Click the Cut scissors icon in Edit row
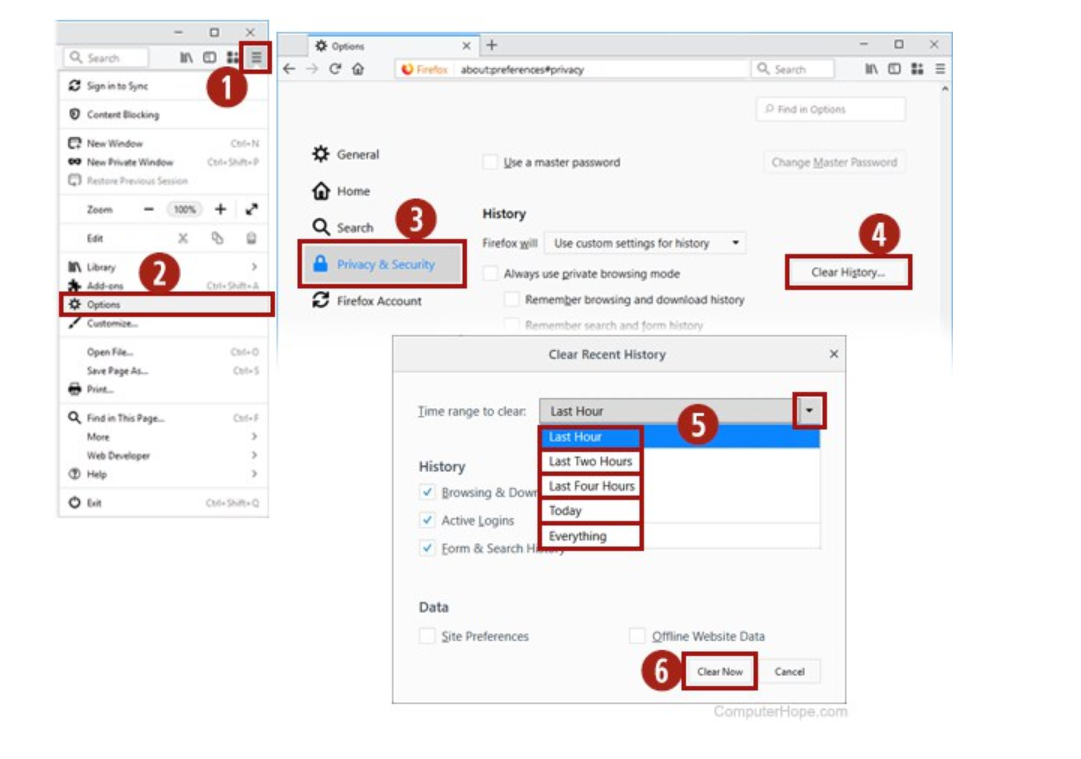The height and width of the screenshot is (759, 1081). [x=183, y=239]
